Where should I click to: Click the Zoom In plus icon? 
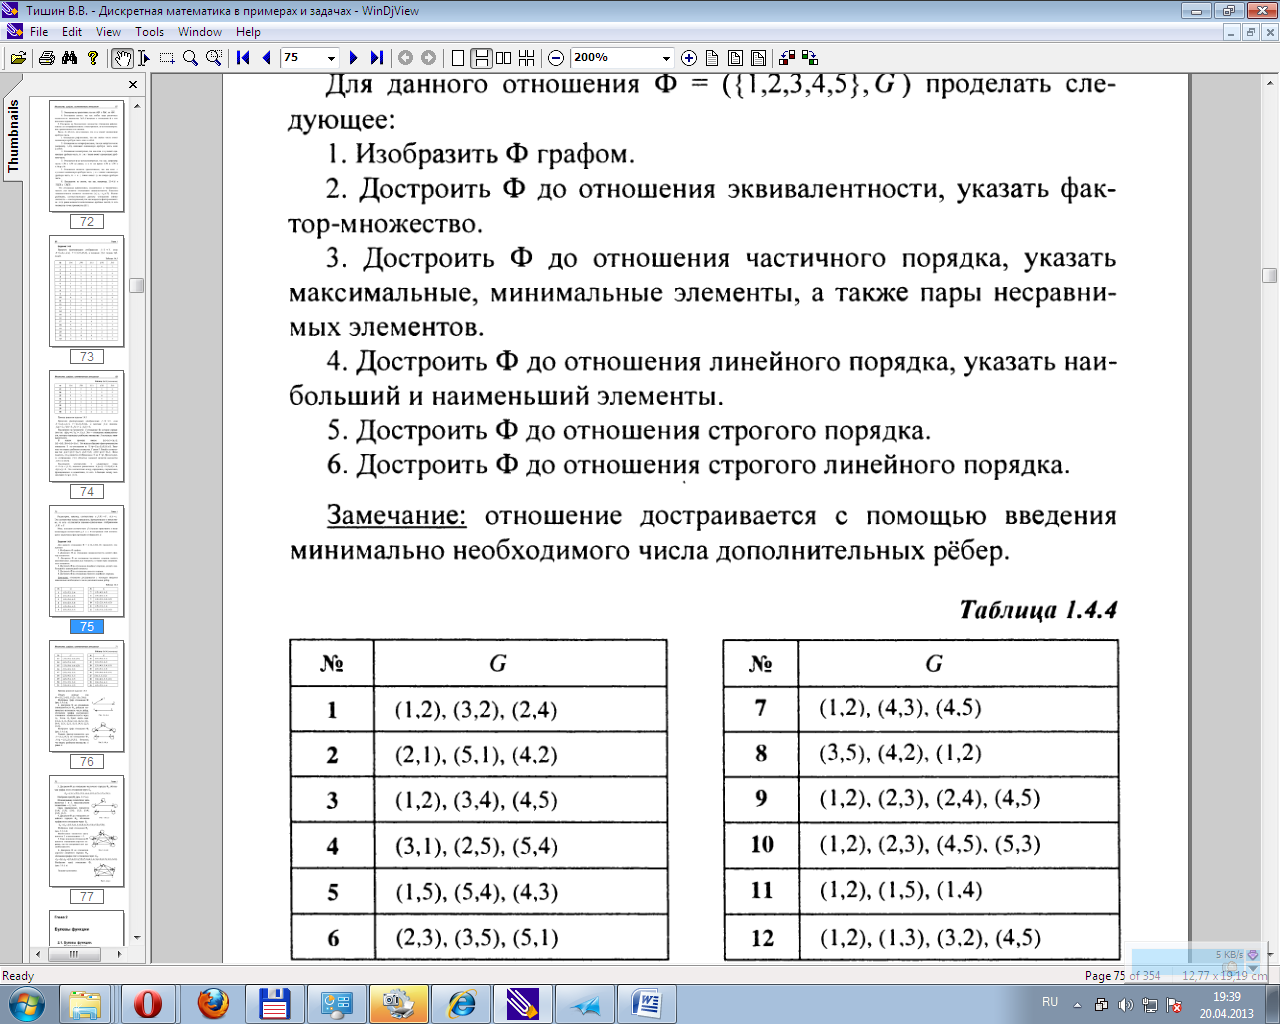click(689, 58)
